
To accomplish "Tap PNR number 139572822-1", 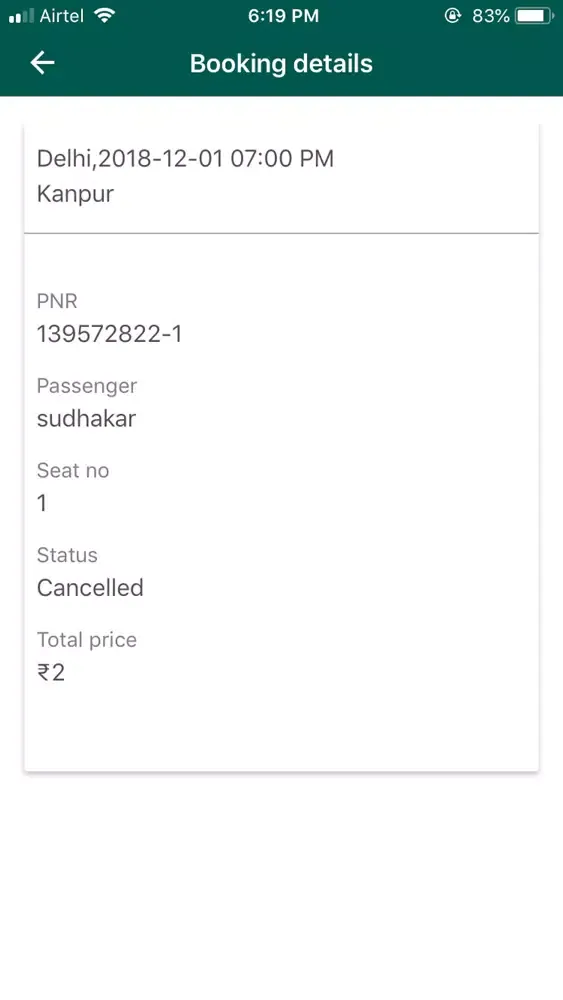I will tap(110, 334).
